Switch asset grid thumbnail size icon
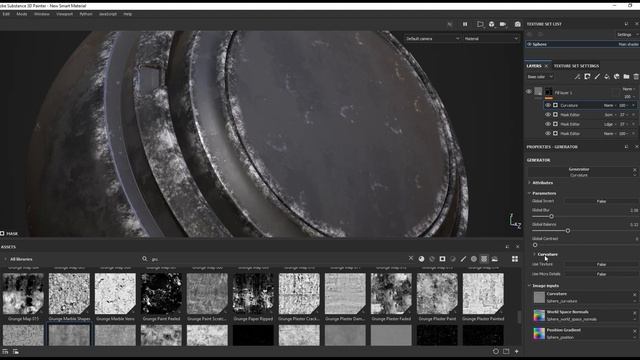This screenshot has width=640, height=360. (x=515, y=259)
